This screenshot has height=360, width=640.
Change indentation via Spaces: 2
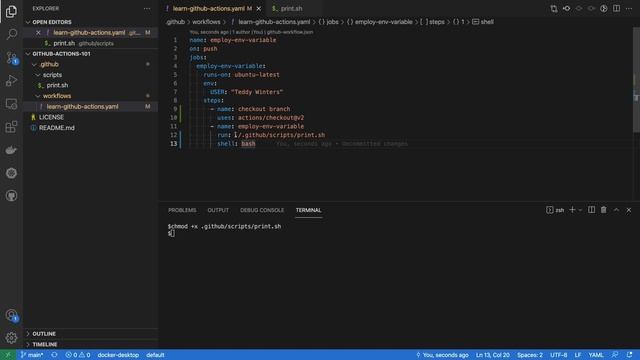530,355
